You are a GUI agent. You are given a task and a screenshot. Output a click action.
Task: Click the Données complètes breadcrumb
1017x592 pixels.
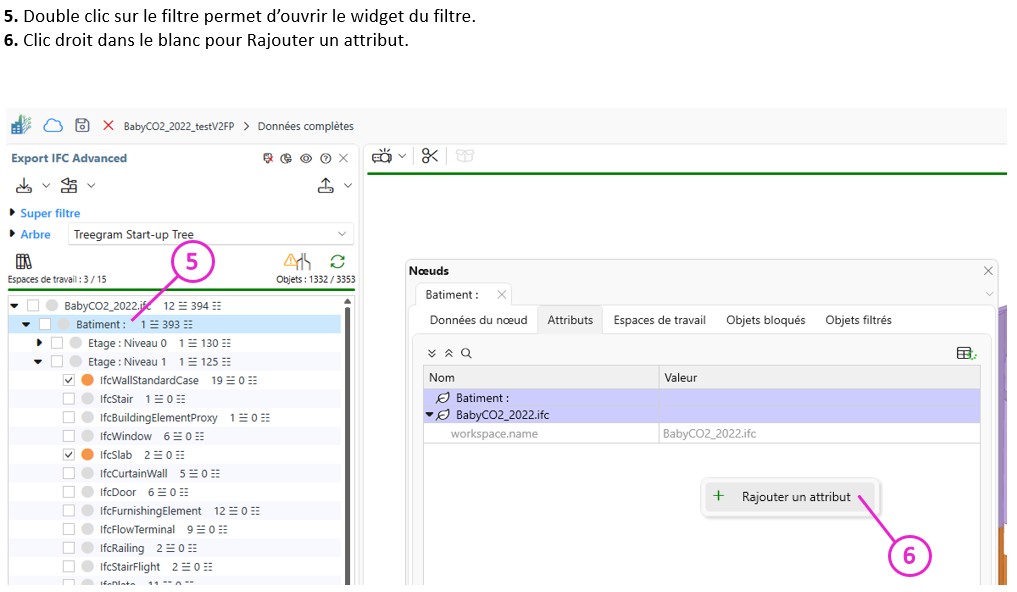[x=305, y=126]
